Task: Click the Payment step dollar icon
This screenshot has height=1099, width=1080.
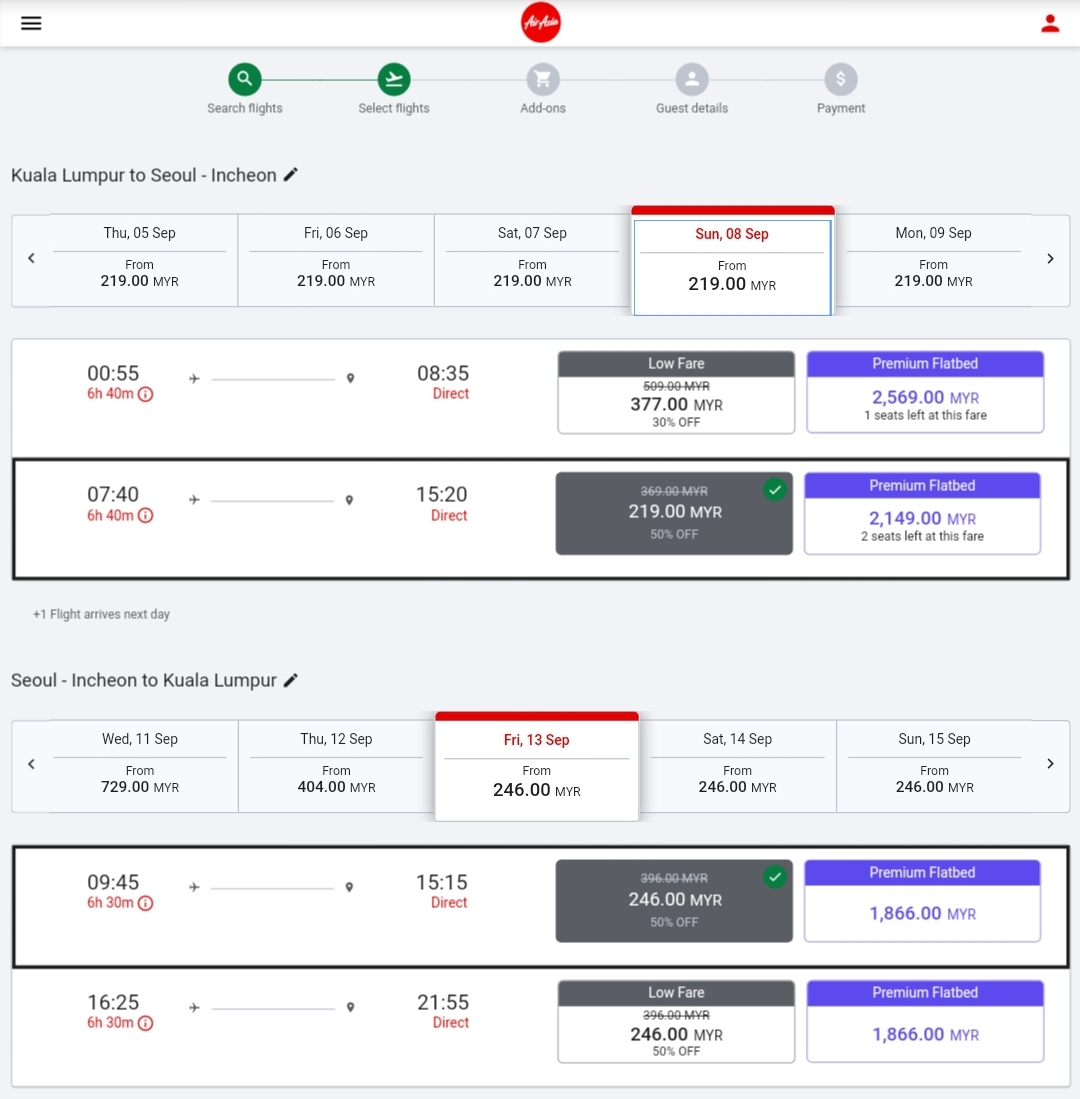Action: pos(841,79)
